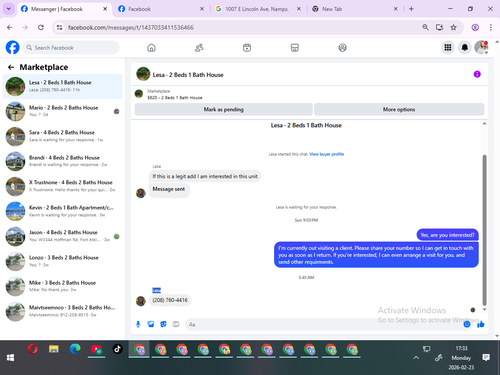Open the account profile picture menu
The image size is (500, 375).
pyautogui.click(x=481, y=48)
